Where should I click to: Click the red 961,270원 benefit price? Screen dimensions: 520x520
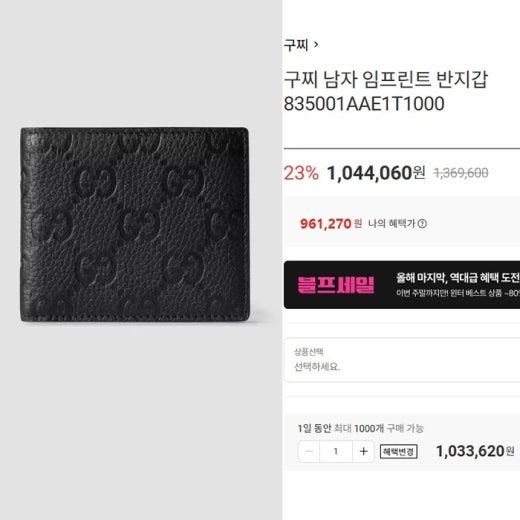pyautogui.click(x=331, y=224)
